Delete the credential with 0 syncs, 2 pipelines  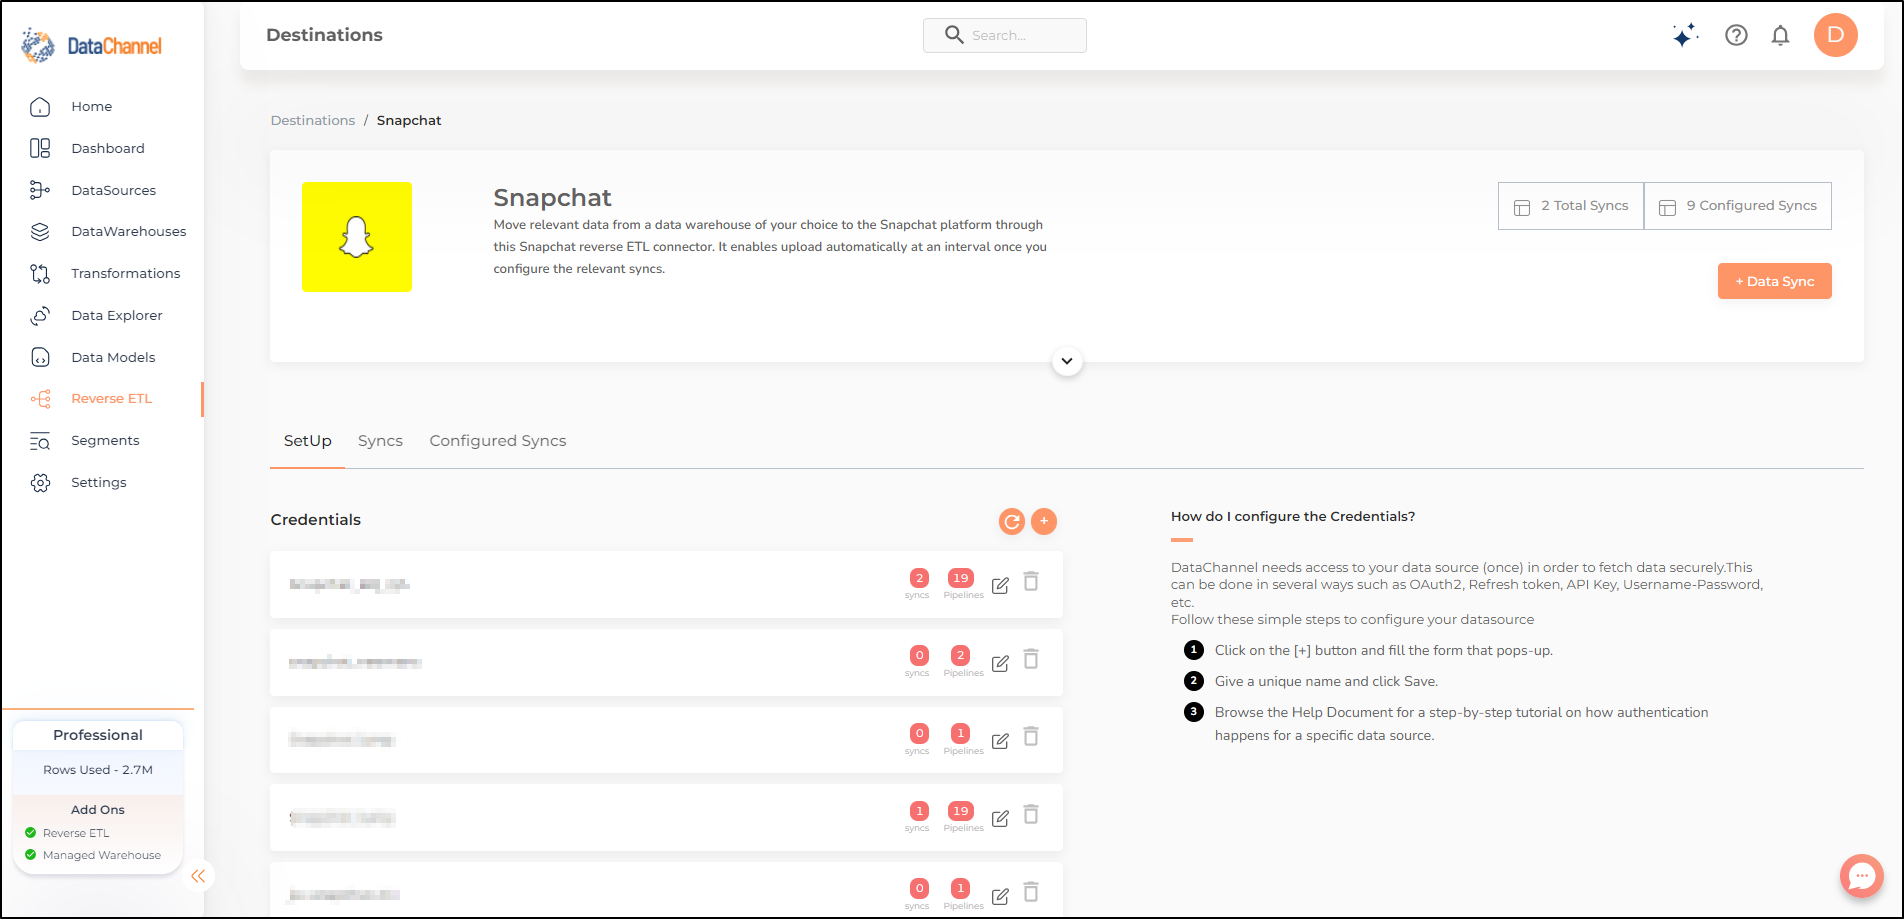1031,659
